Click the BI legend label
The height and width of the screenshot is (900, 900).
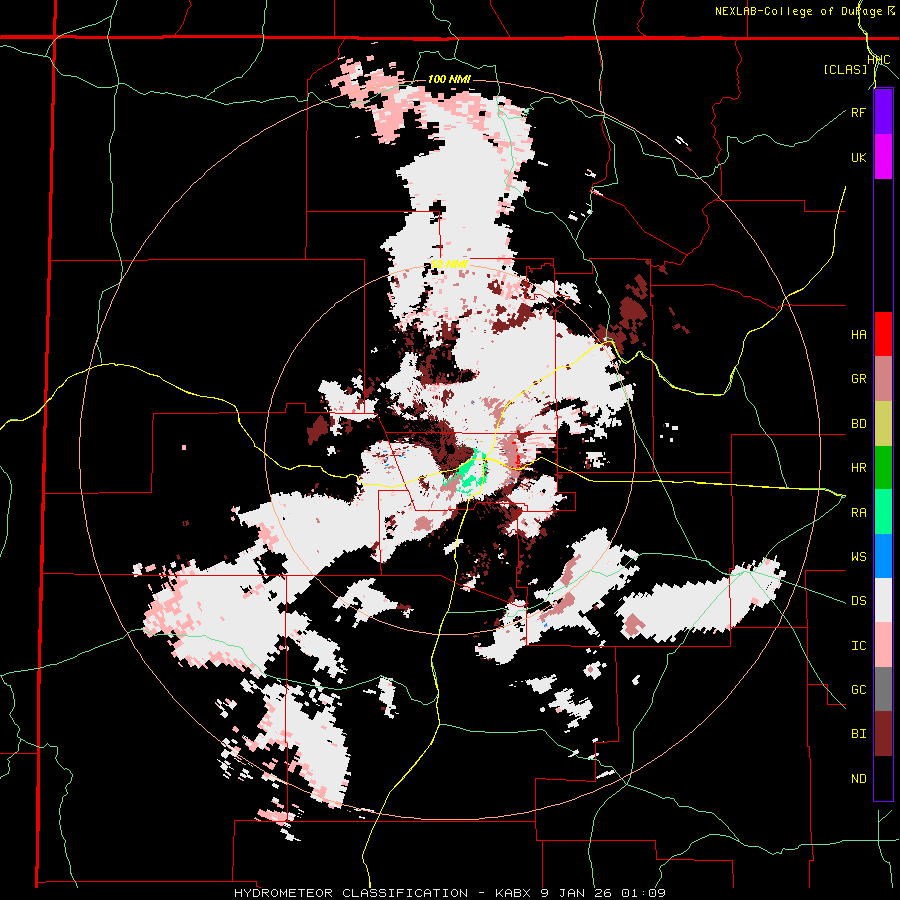point(858,734)
